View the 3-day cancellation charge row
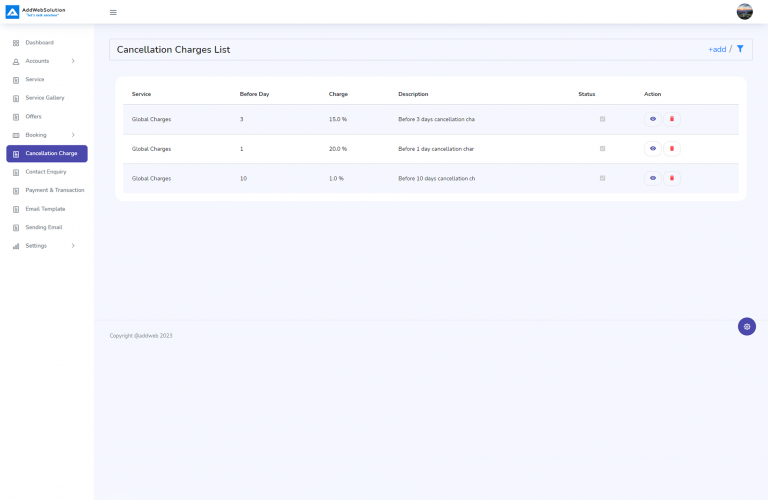The height and width of the screenshot is (500, 768). coord(652,119)
